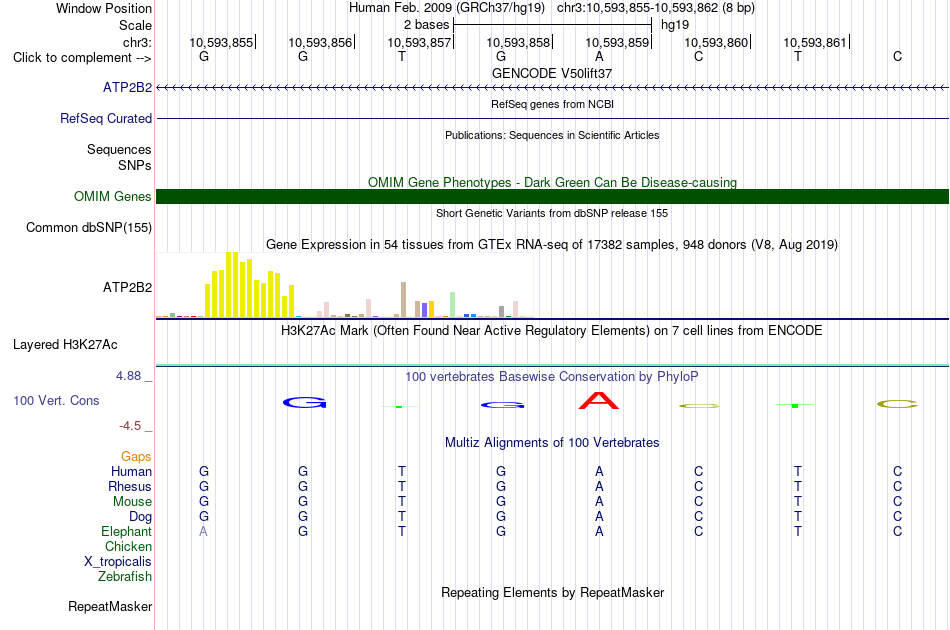Click OMIM Gene Phenotypes track title

pos(552,182)
